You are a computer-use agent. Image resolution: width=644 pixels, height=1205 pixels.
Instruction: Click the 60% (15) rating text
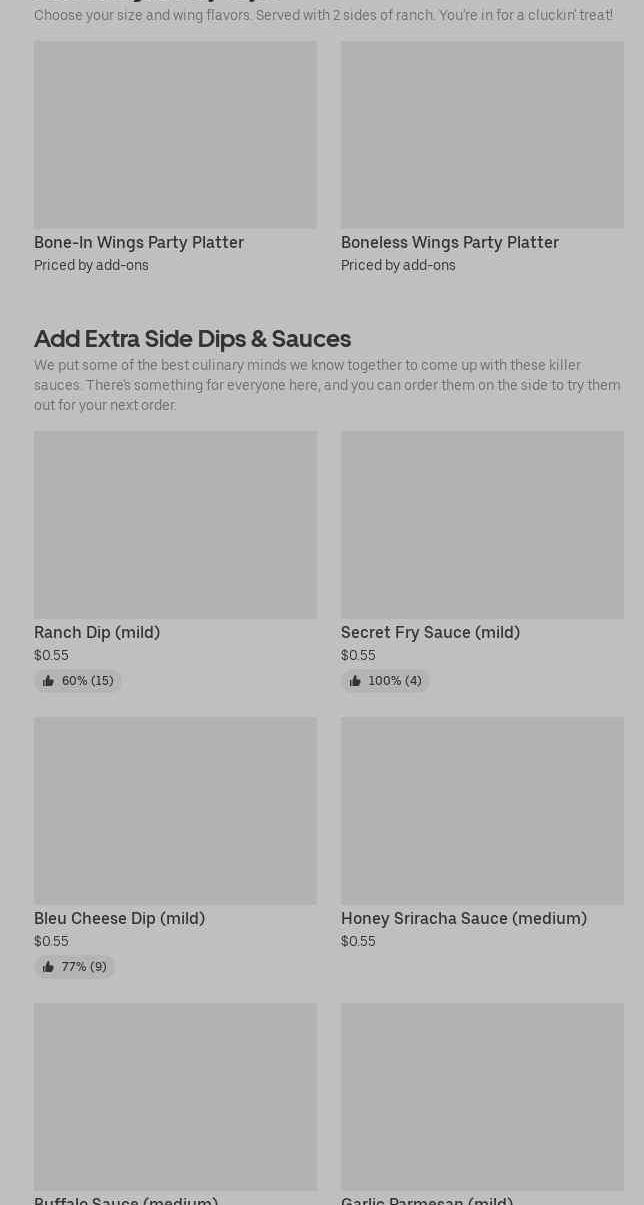88,681
